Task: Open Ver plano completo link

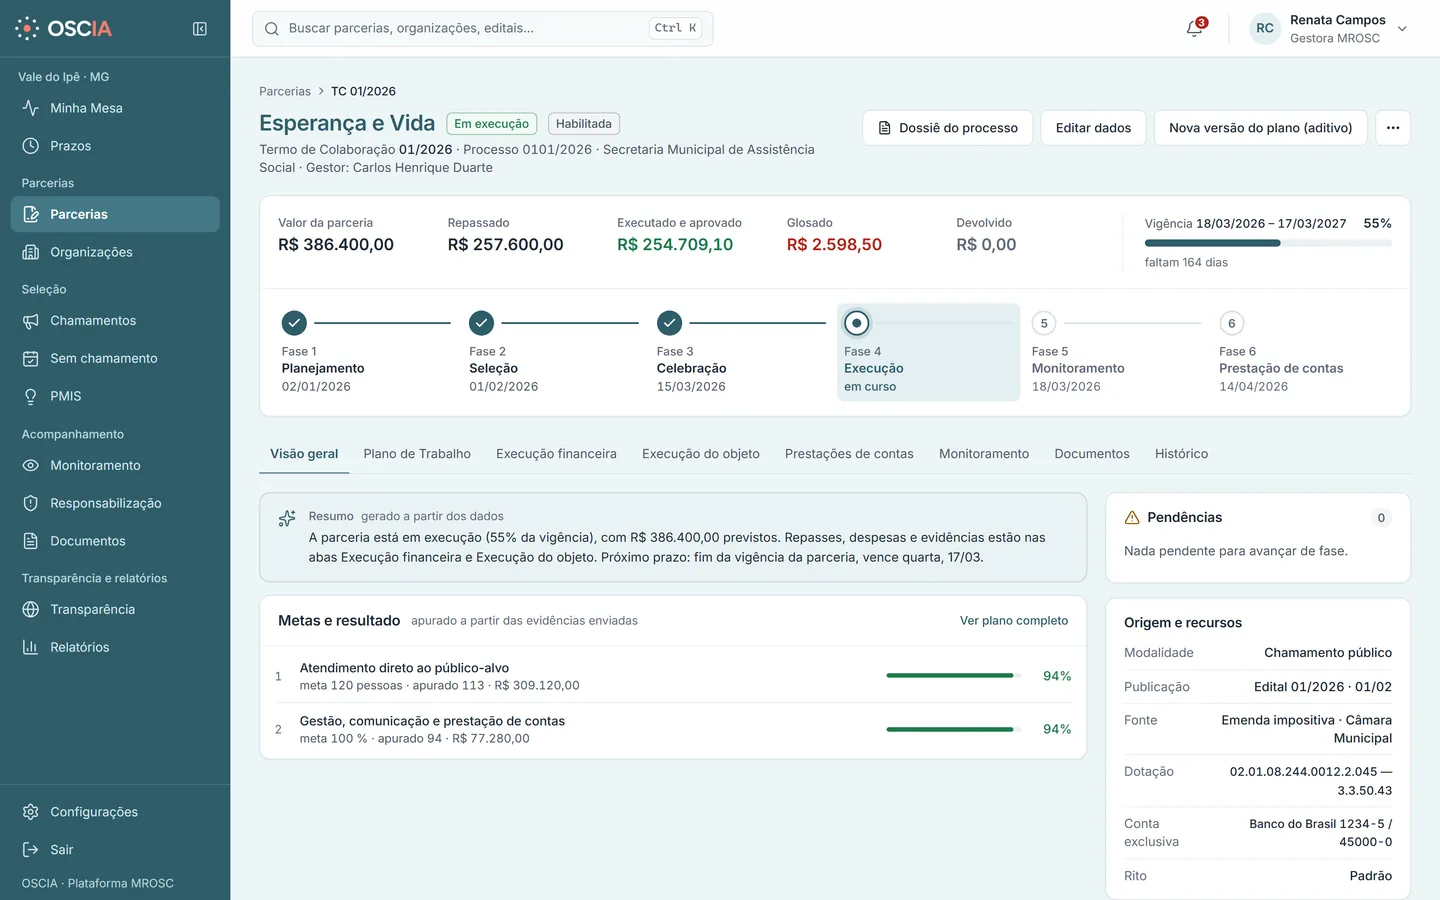Action: tap(1014, 621)
